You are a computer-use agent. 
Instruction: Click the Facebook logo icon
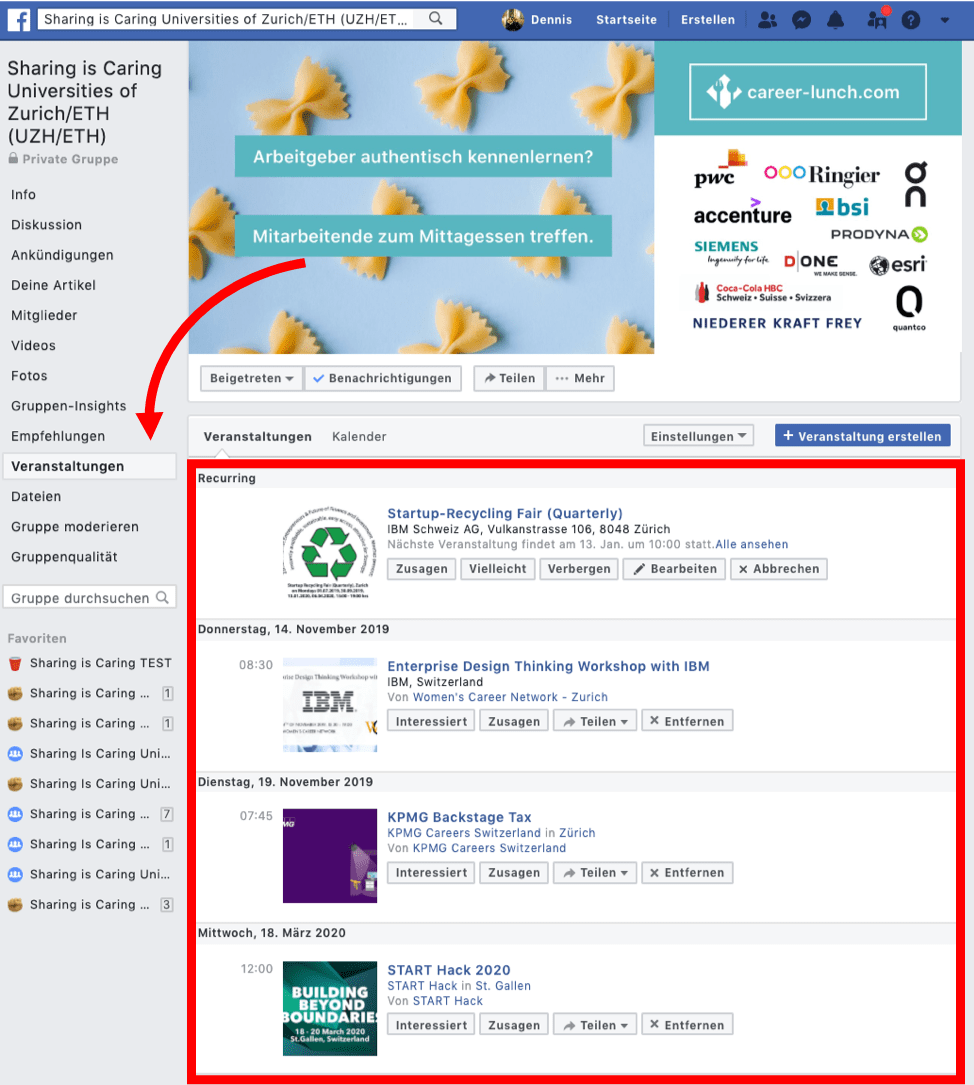point(19,19)
